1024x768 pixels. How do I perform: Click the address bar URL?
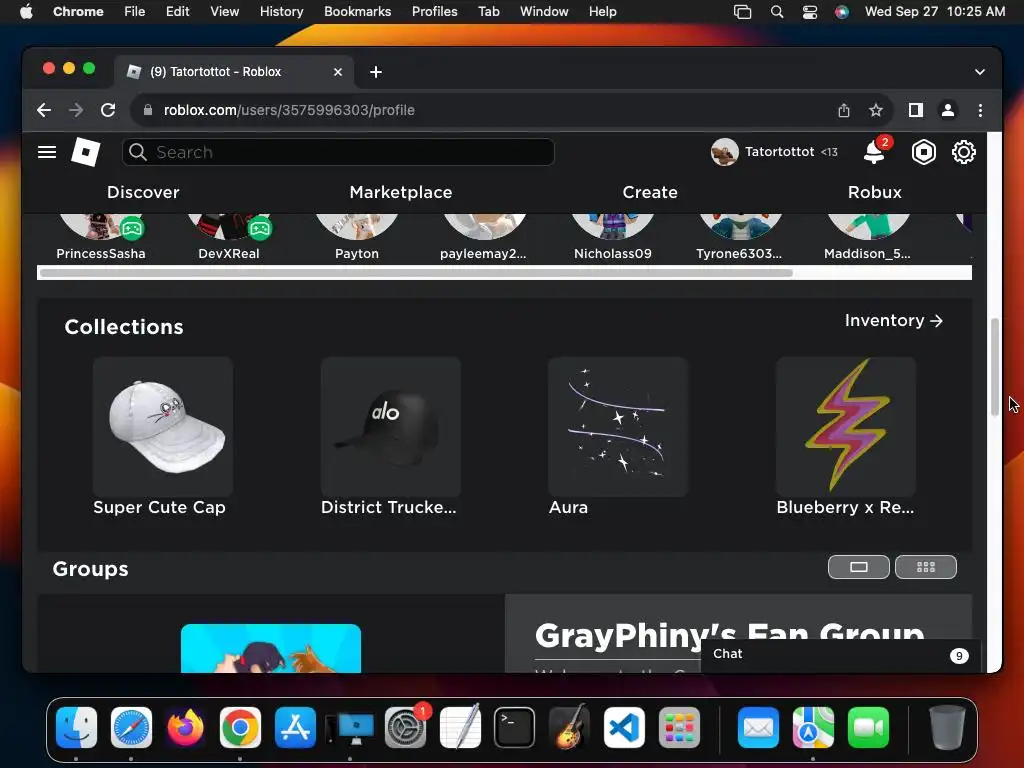pyautogui.click(x=289, y=110)
